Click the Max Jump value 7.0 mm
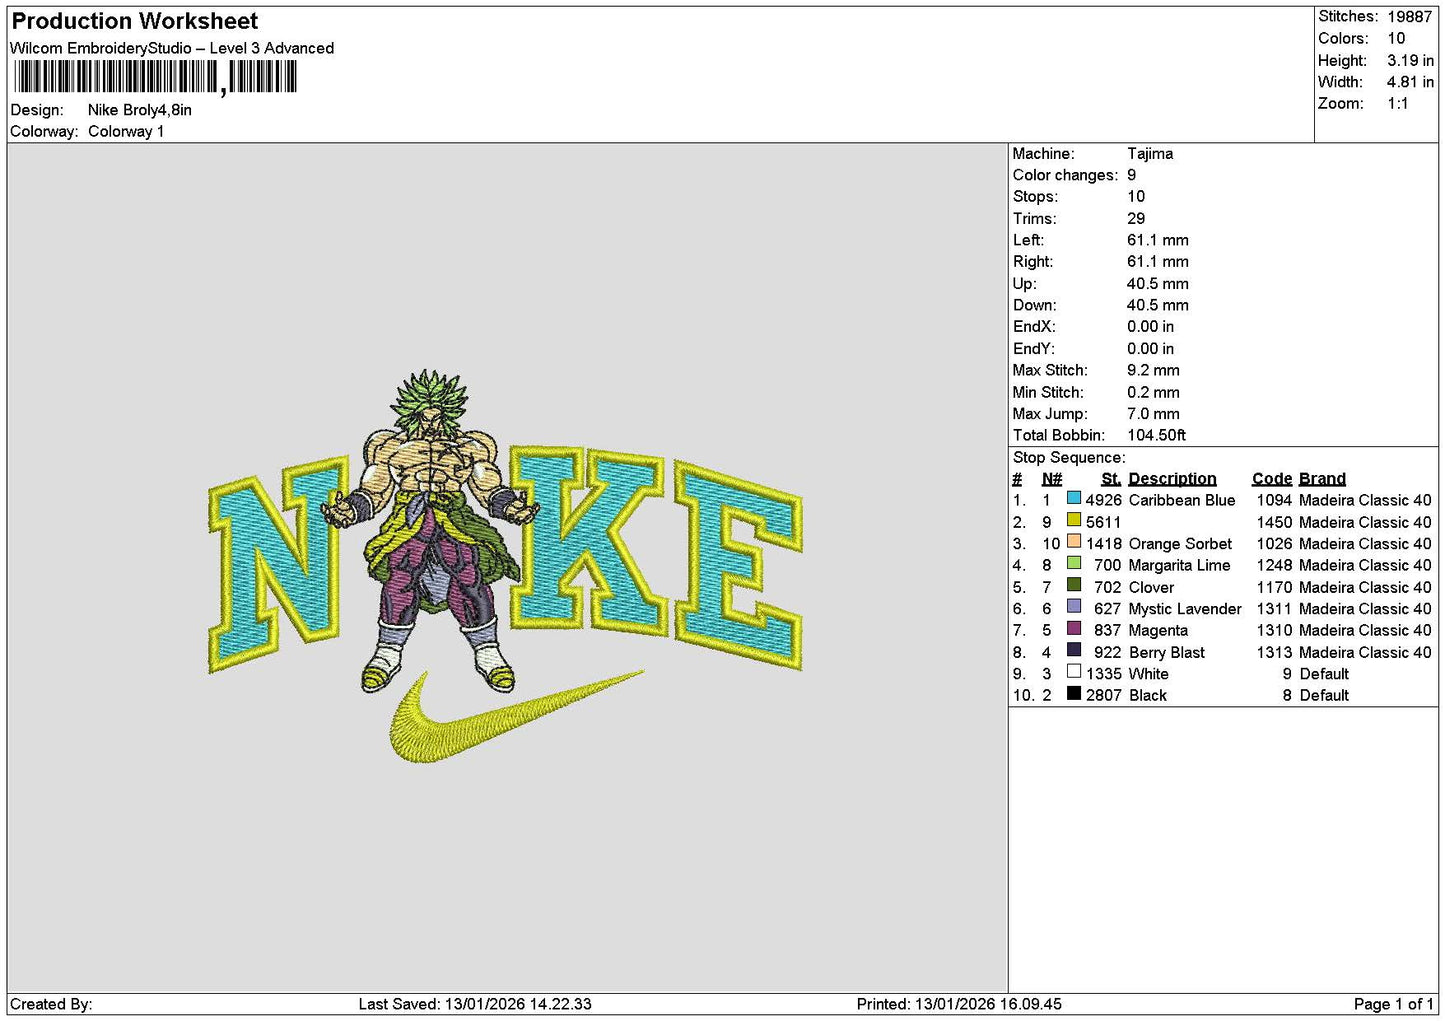This screenshot has height=1021, width=1445. click(1153, 414)
